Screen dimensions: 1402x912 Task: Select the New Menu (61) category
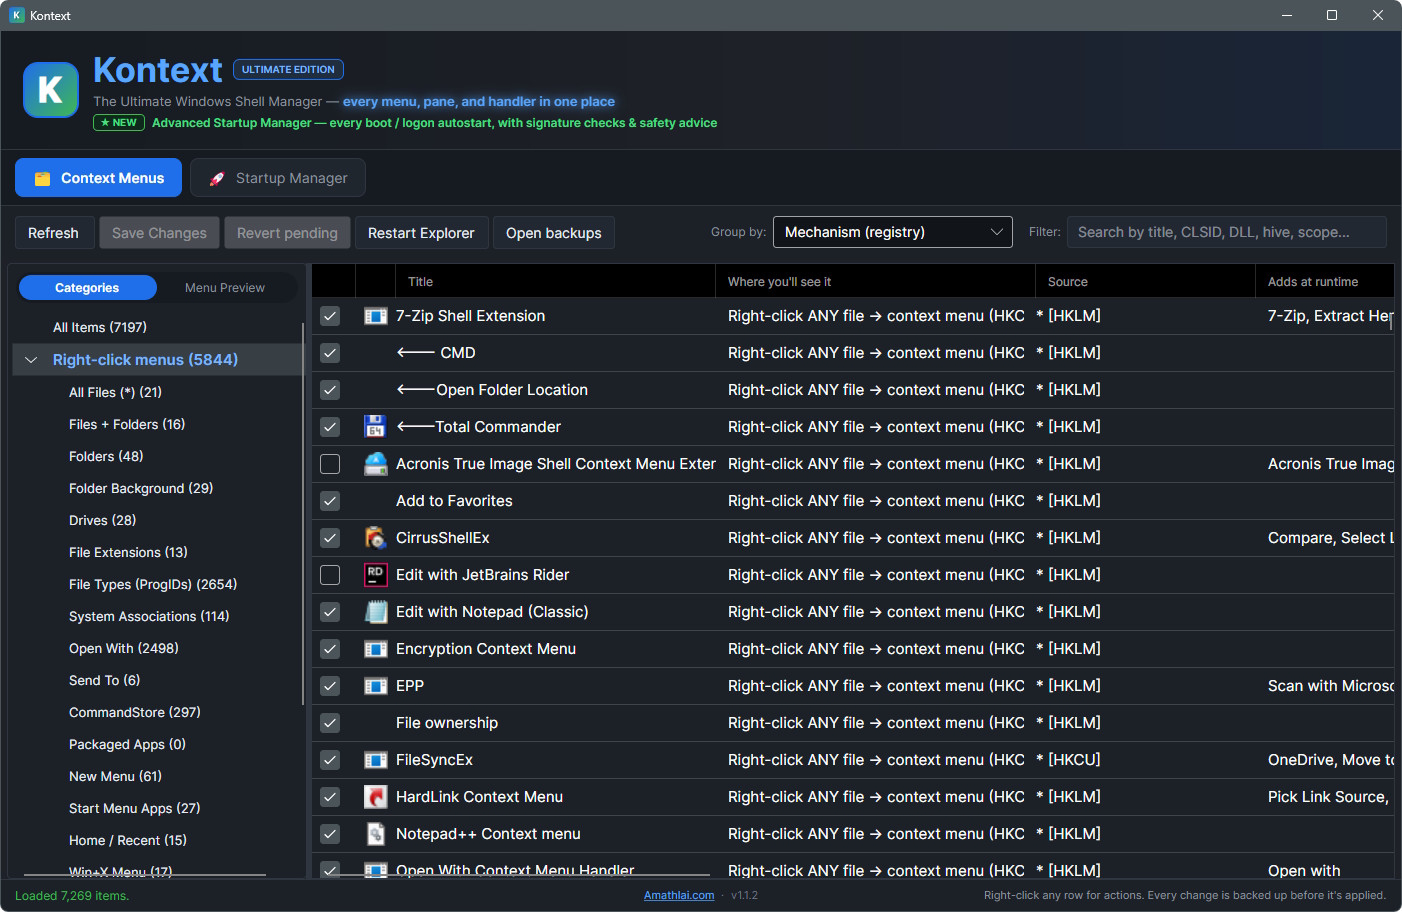[x=115, y=776]
